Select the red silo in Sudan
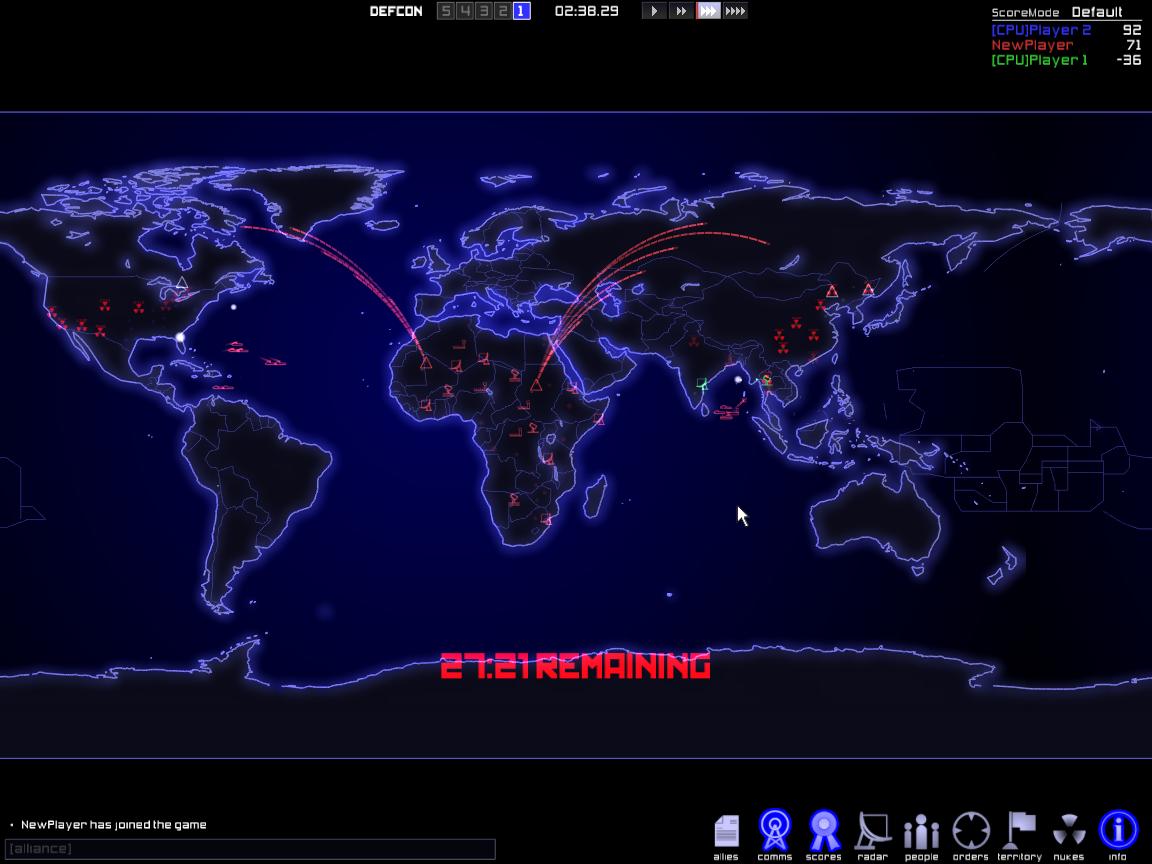This screenshot has height=864, width=1152. click(536, 384)
